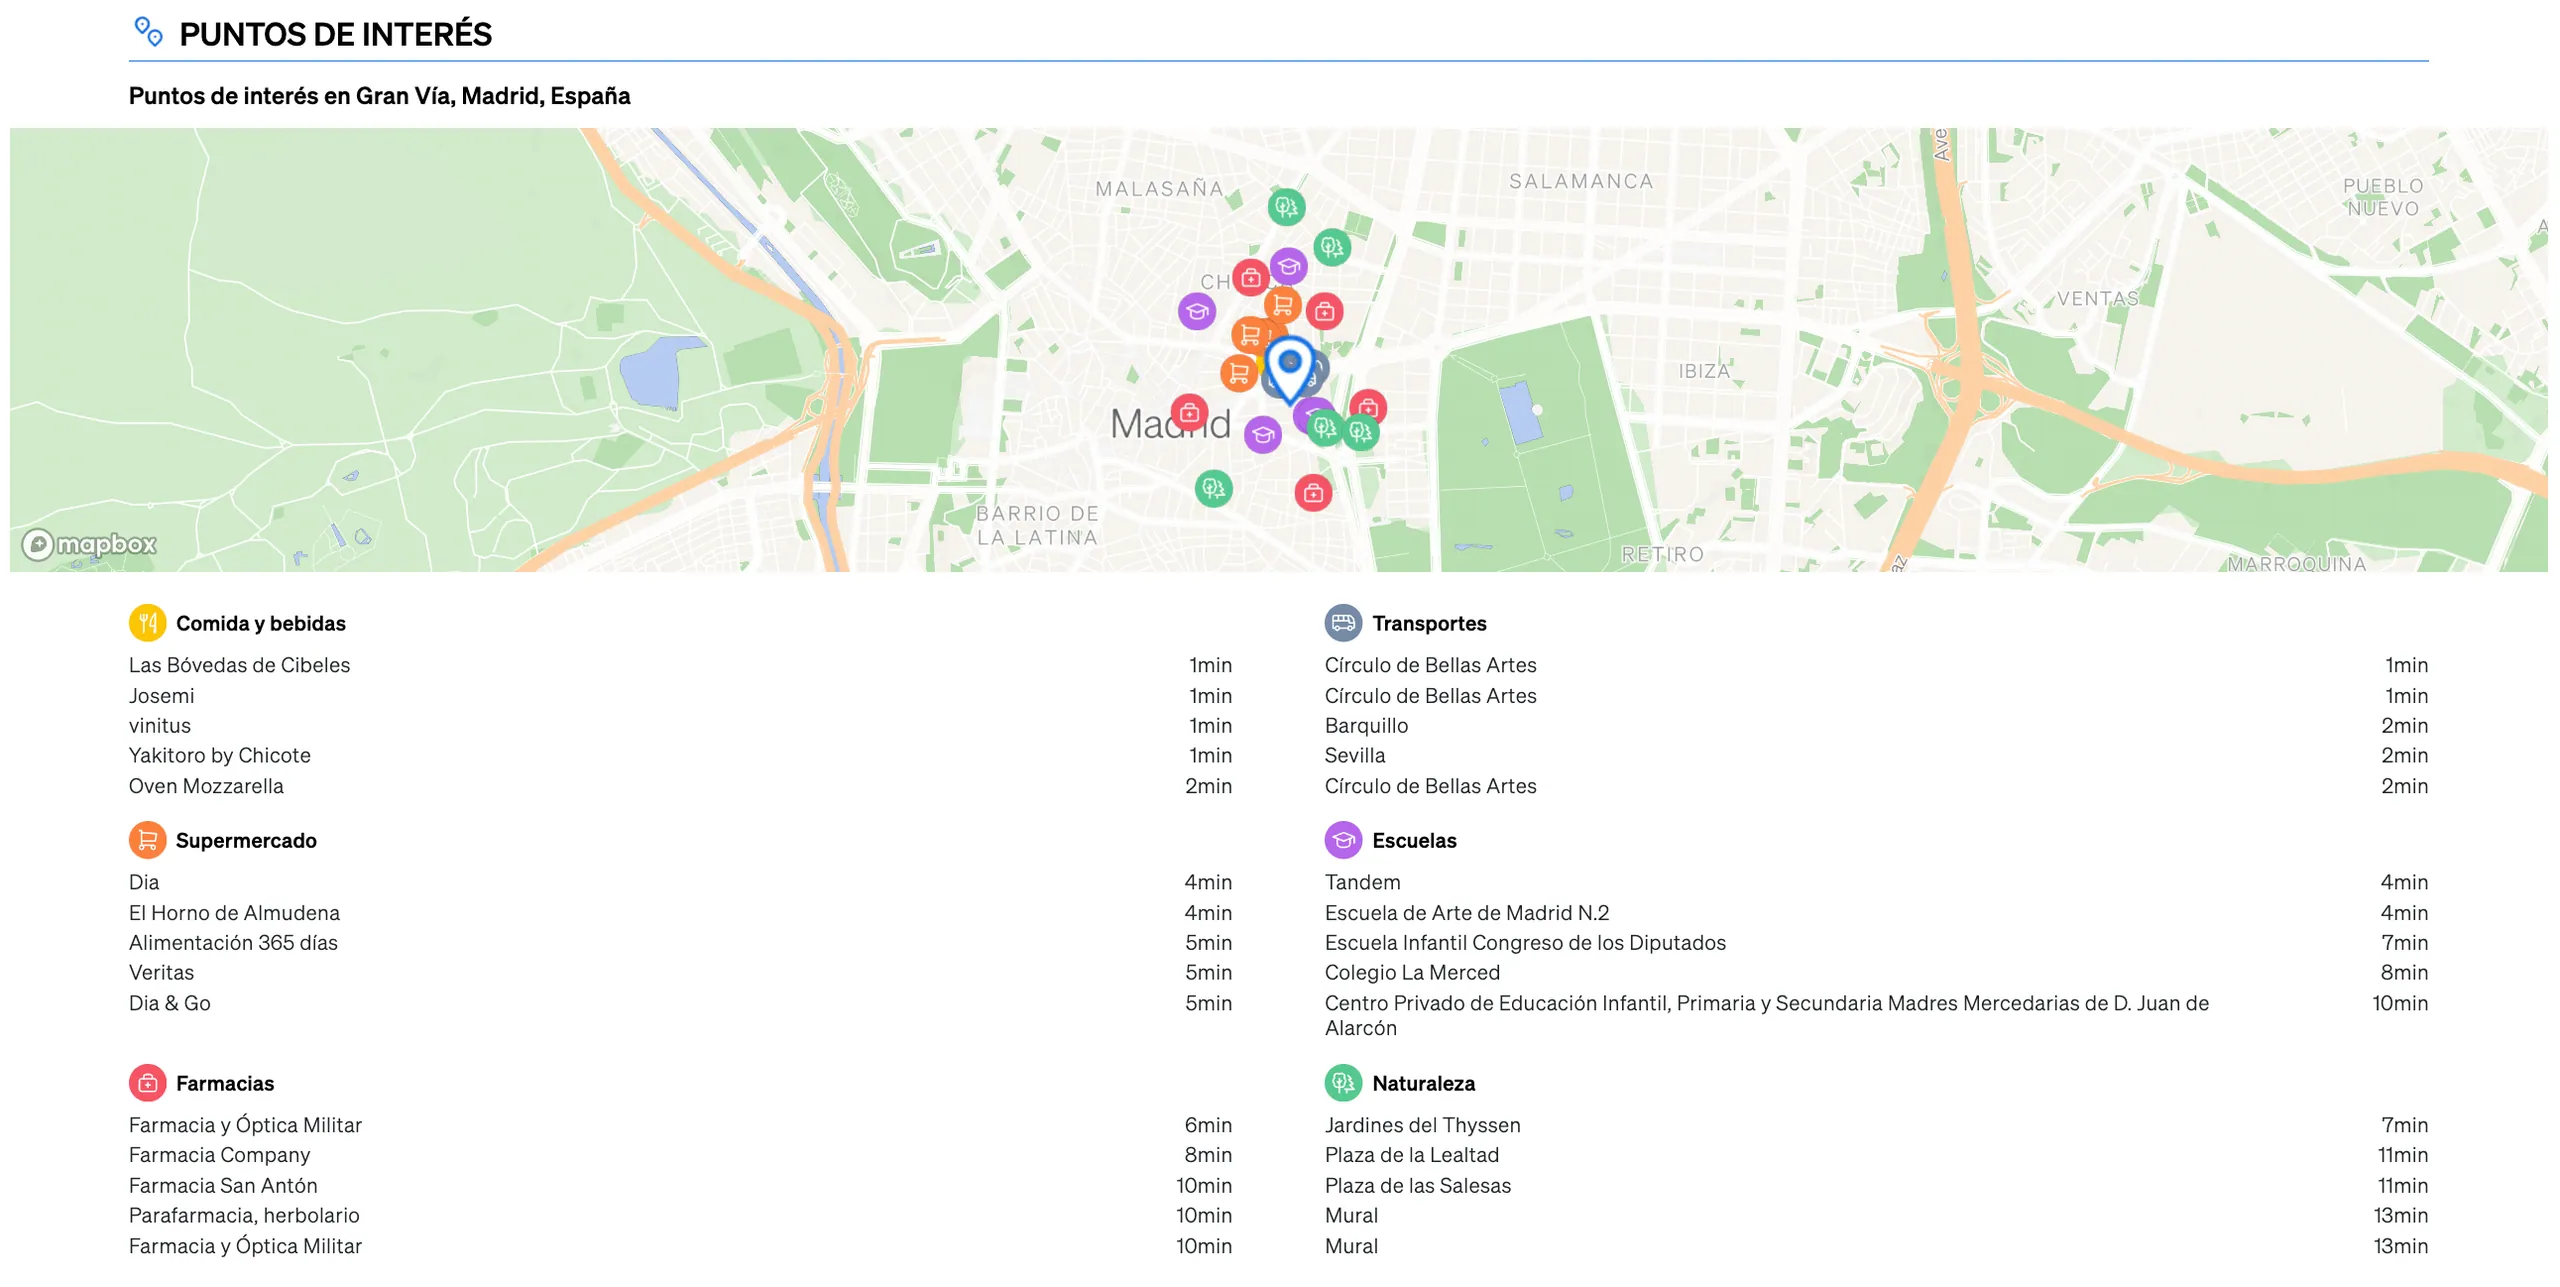Select Las Bóvedas de Cibeles restaurant row
This screenshot has width=2560, height=1287.
[x=680, y=665]
